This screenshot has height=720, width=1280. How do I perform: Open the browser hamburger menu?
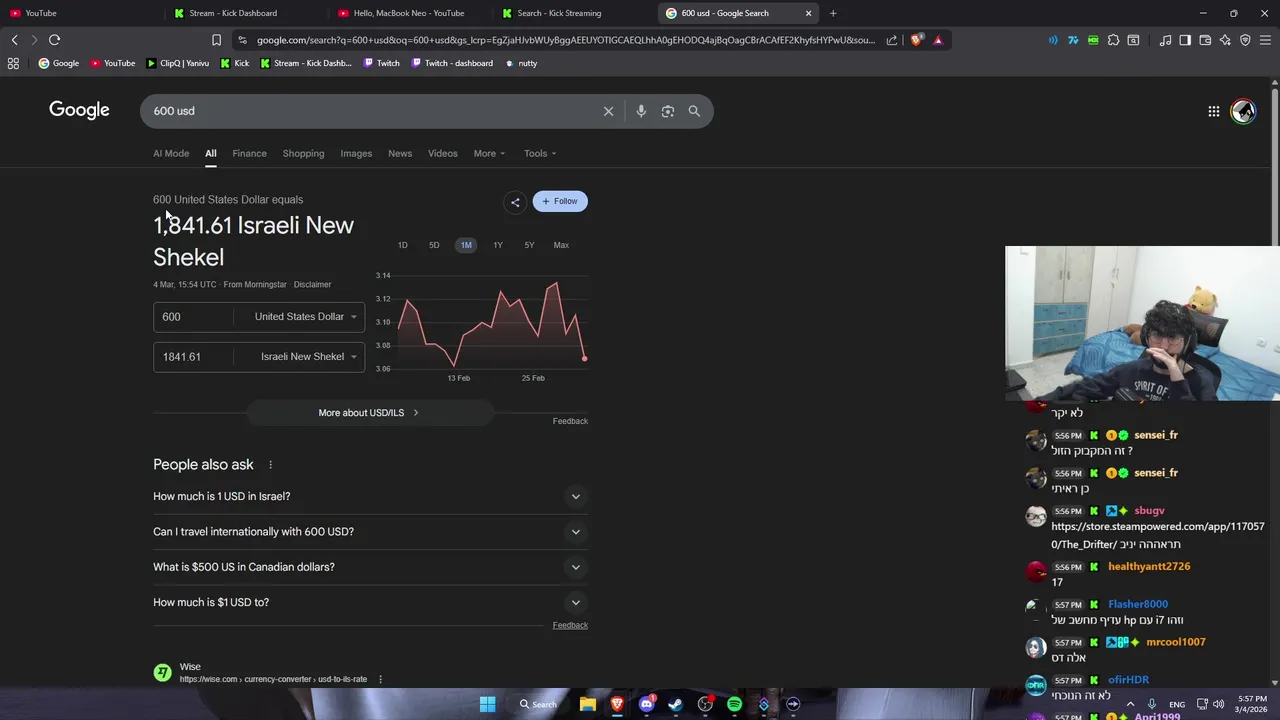(1265, 40)
